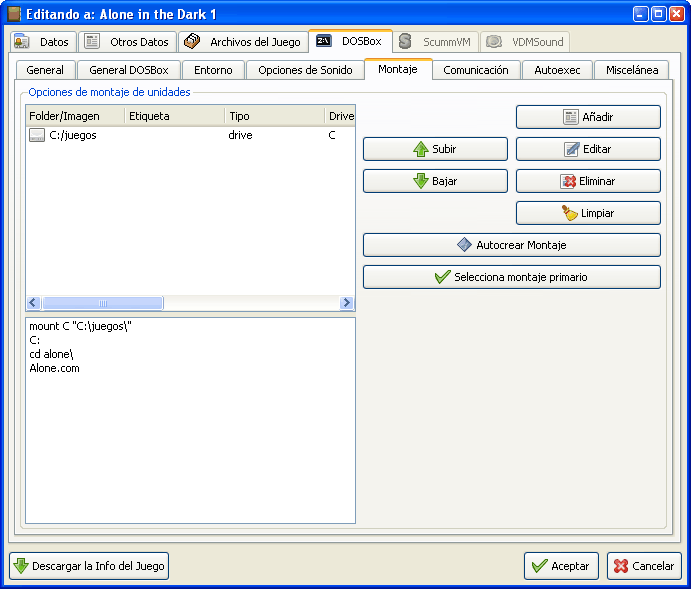This screenshot has height=589, width=691.
Task: Switch to the Autoexec sub-tab
Action: [557, 70]
